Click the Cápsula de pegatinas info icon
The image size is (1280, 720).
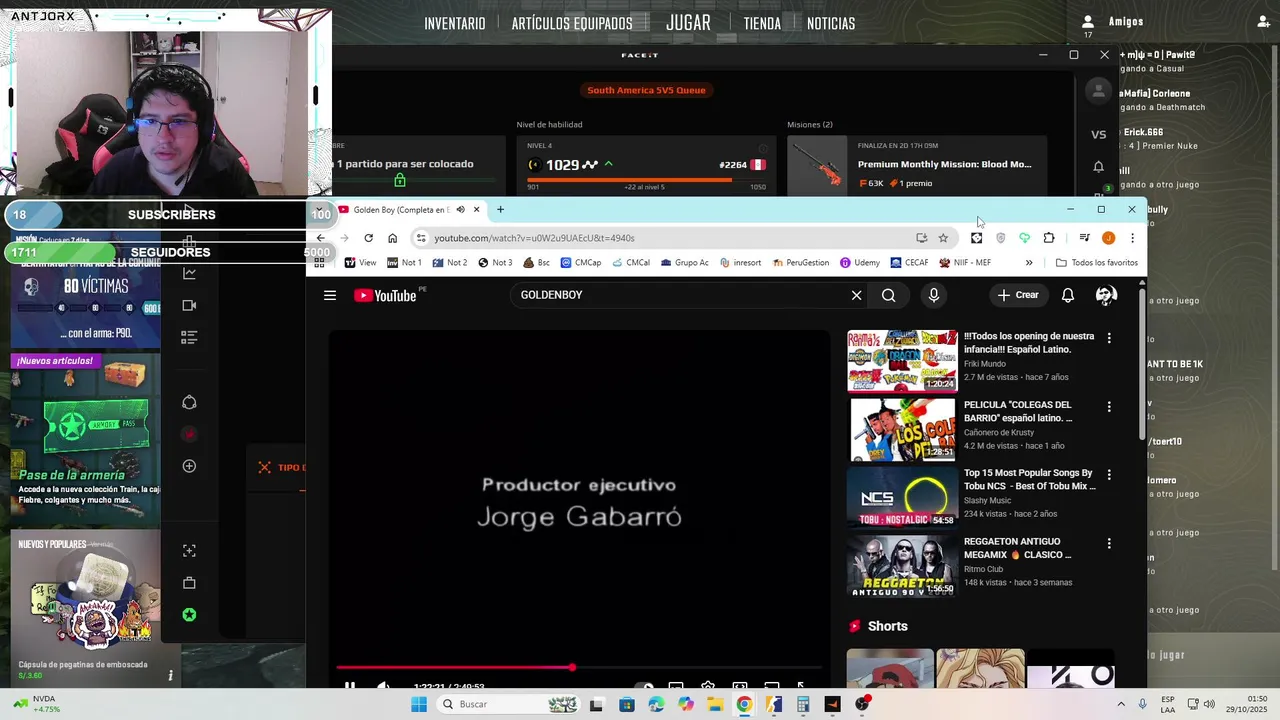click(x=170, y=676)
